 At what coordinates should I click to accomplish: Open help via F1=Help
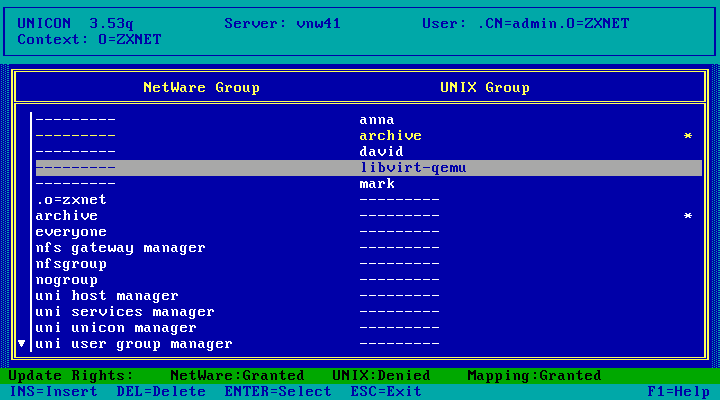(x=679, y=392)
